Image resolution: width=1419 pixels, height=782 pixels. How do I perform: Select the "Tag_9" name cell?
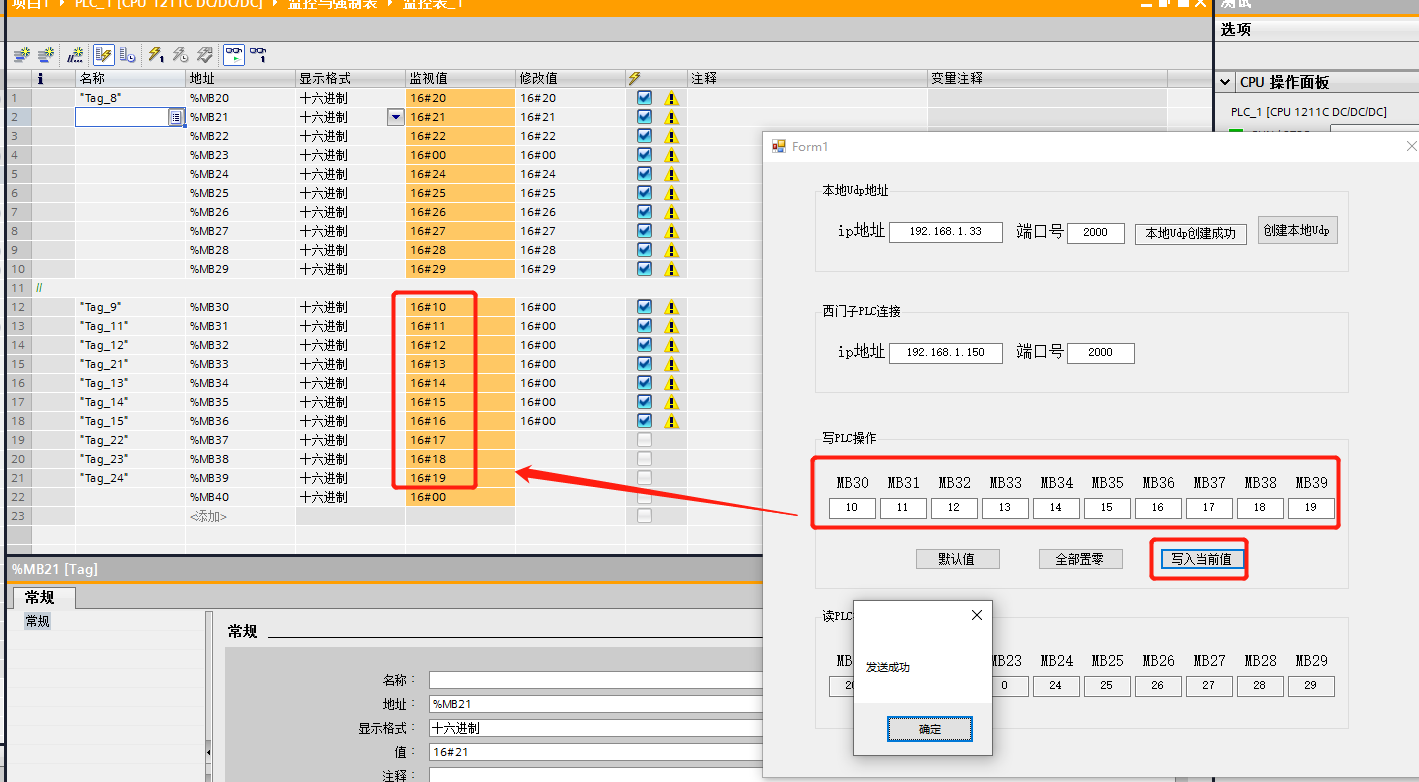[x=130, y=307]
